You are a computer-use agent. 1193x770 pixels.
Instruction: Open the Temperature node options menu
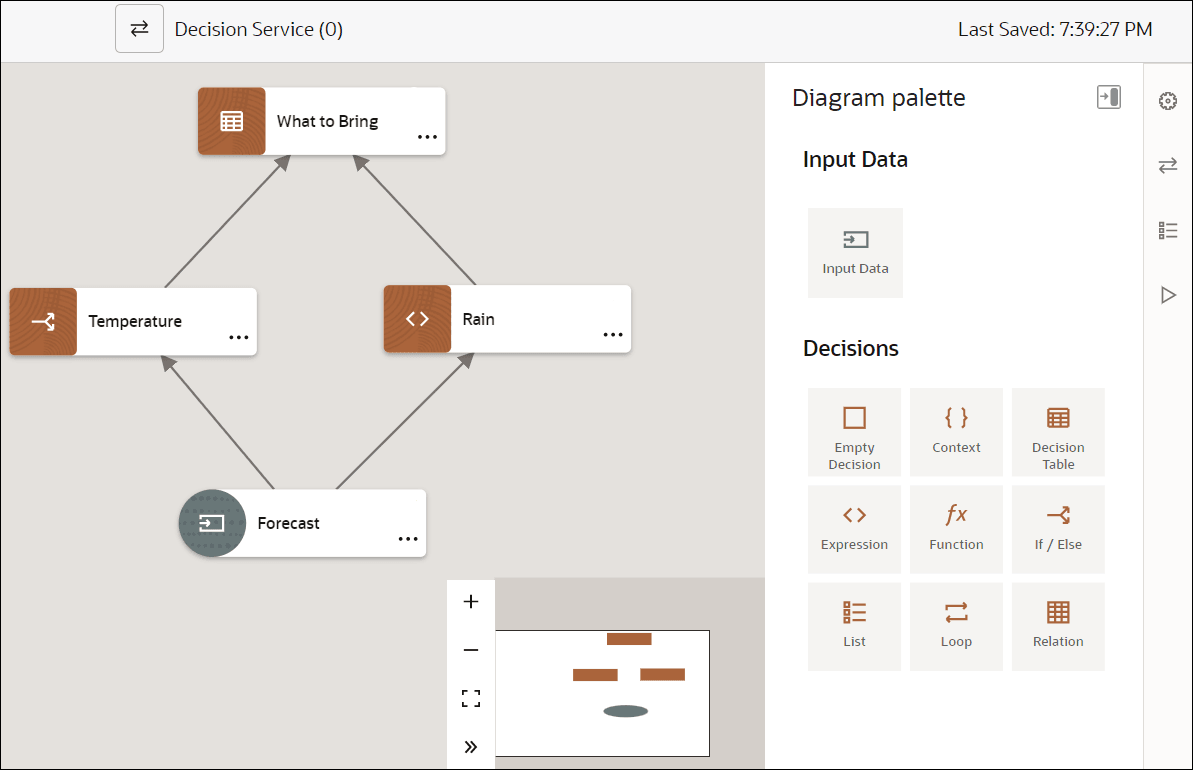(x=239, y=338)
